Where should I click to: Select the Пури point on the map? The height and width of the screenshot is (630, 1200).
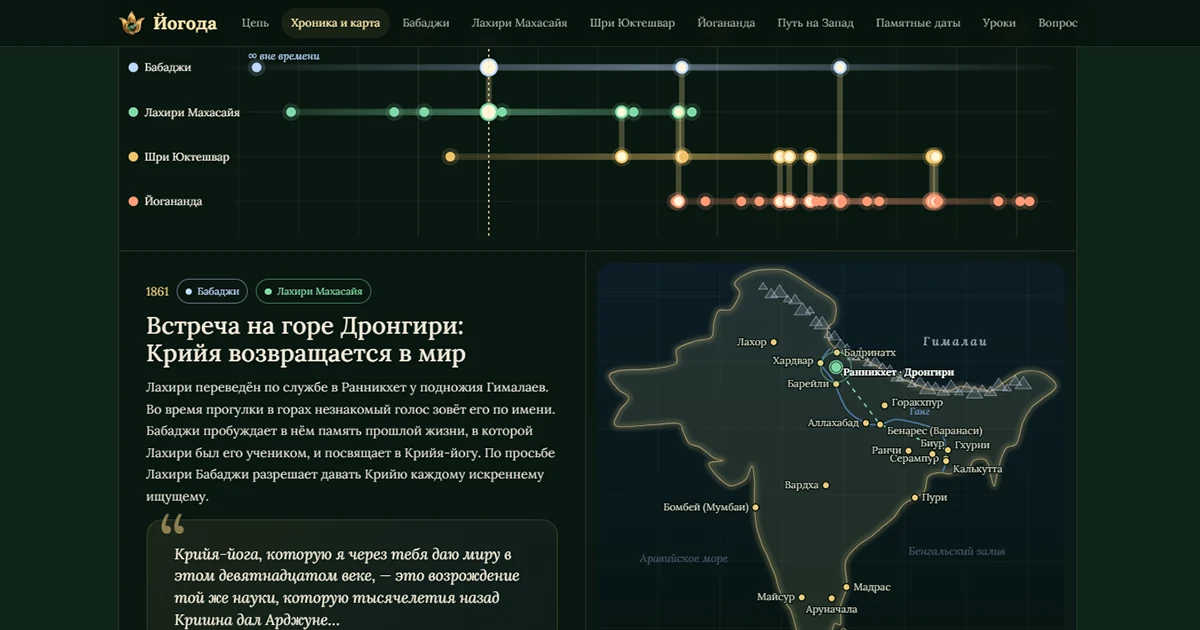(x=915, y=497)
